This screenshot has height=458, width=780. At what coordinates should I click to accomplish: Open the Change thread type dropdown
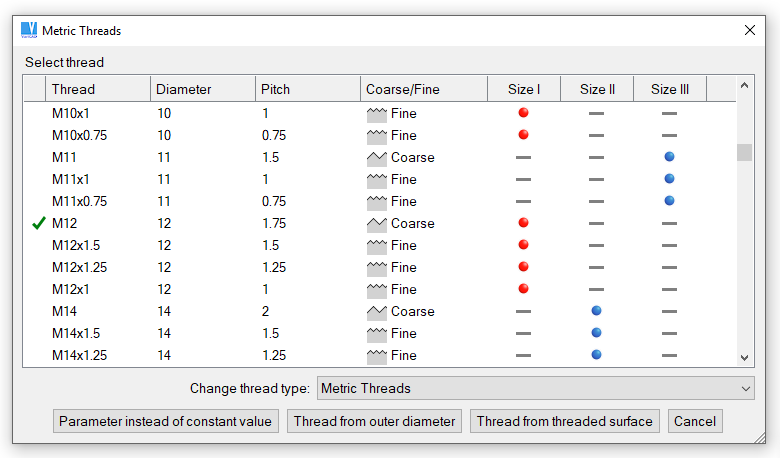[535, 388]
